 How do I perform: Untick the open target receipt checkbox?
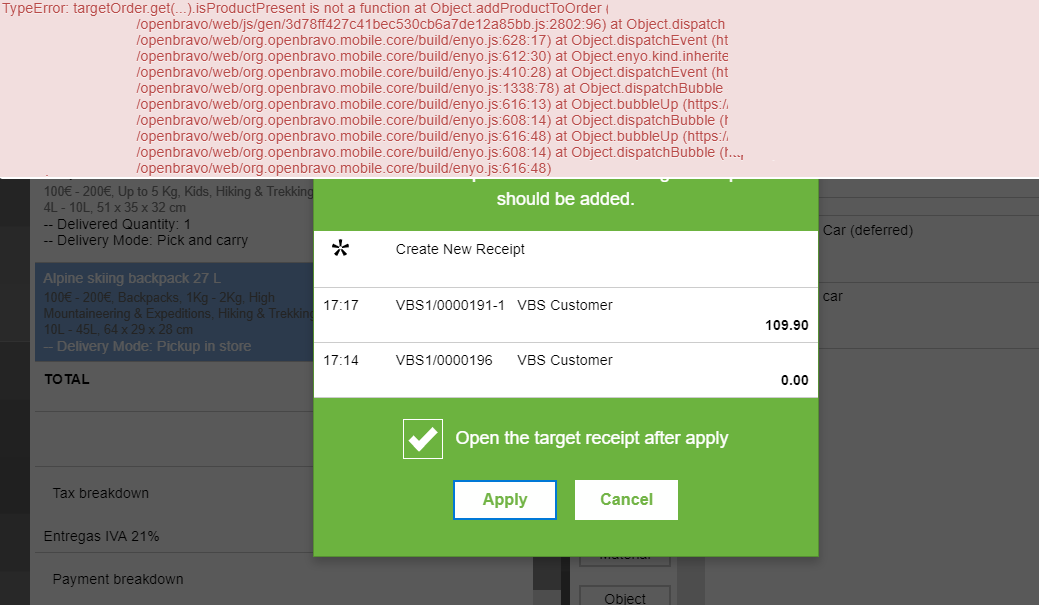pyautogui.click(x=423, y=439)
